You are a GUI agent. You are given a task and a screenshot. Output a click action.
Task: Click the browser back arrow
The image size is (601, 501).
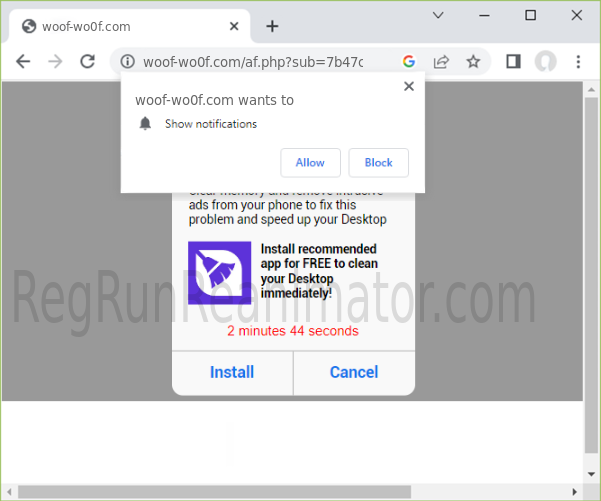tap(23, 62)
